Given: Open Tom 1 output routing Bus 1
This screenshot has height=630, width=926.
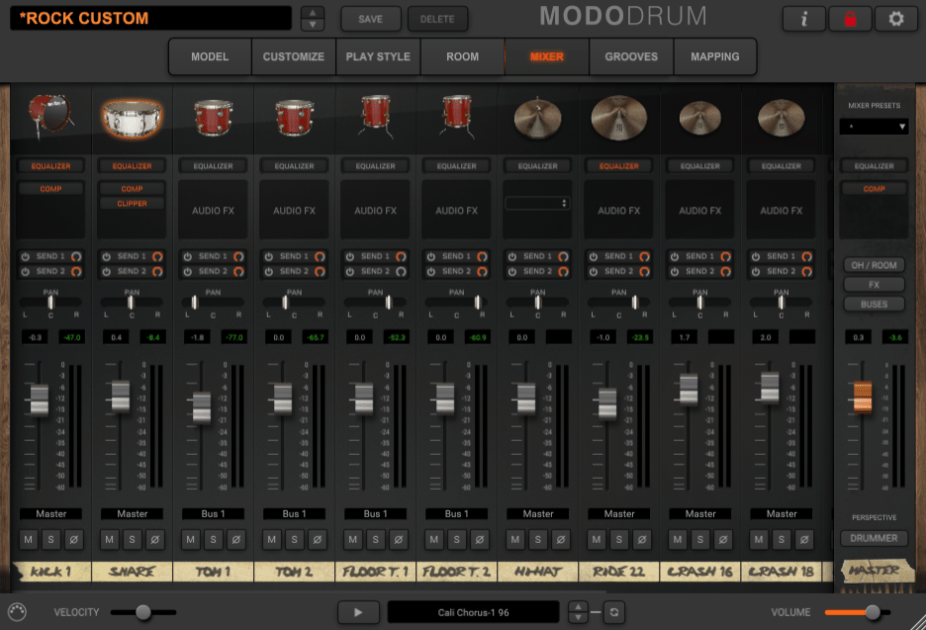Looking at the screenshot, I should coord(213,514).
